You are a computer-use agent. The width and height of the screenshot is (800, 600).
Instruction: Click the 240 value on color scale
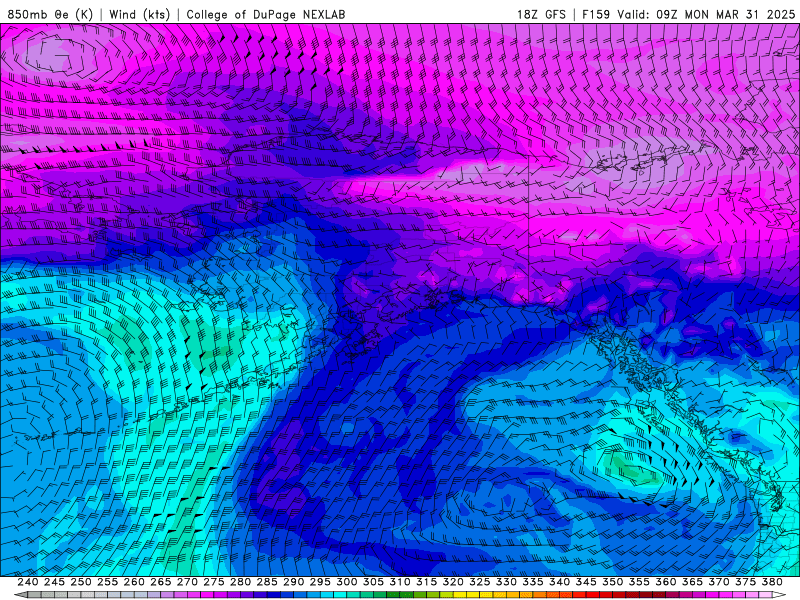coord(28,582)
